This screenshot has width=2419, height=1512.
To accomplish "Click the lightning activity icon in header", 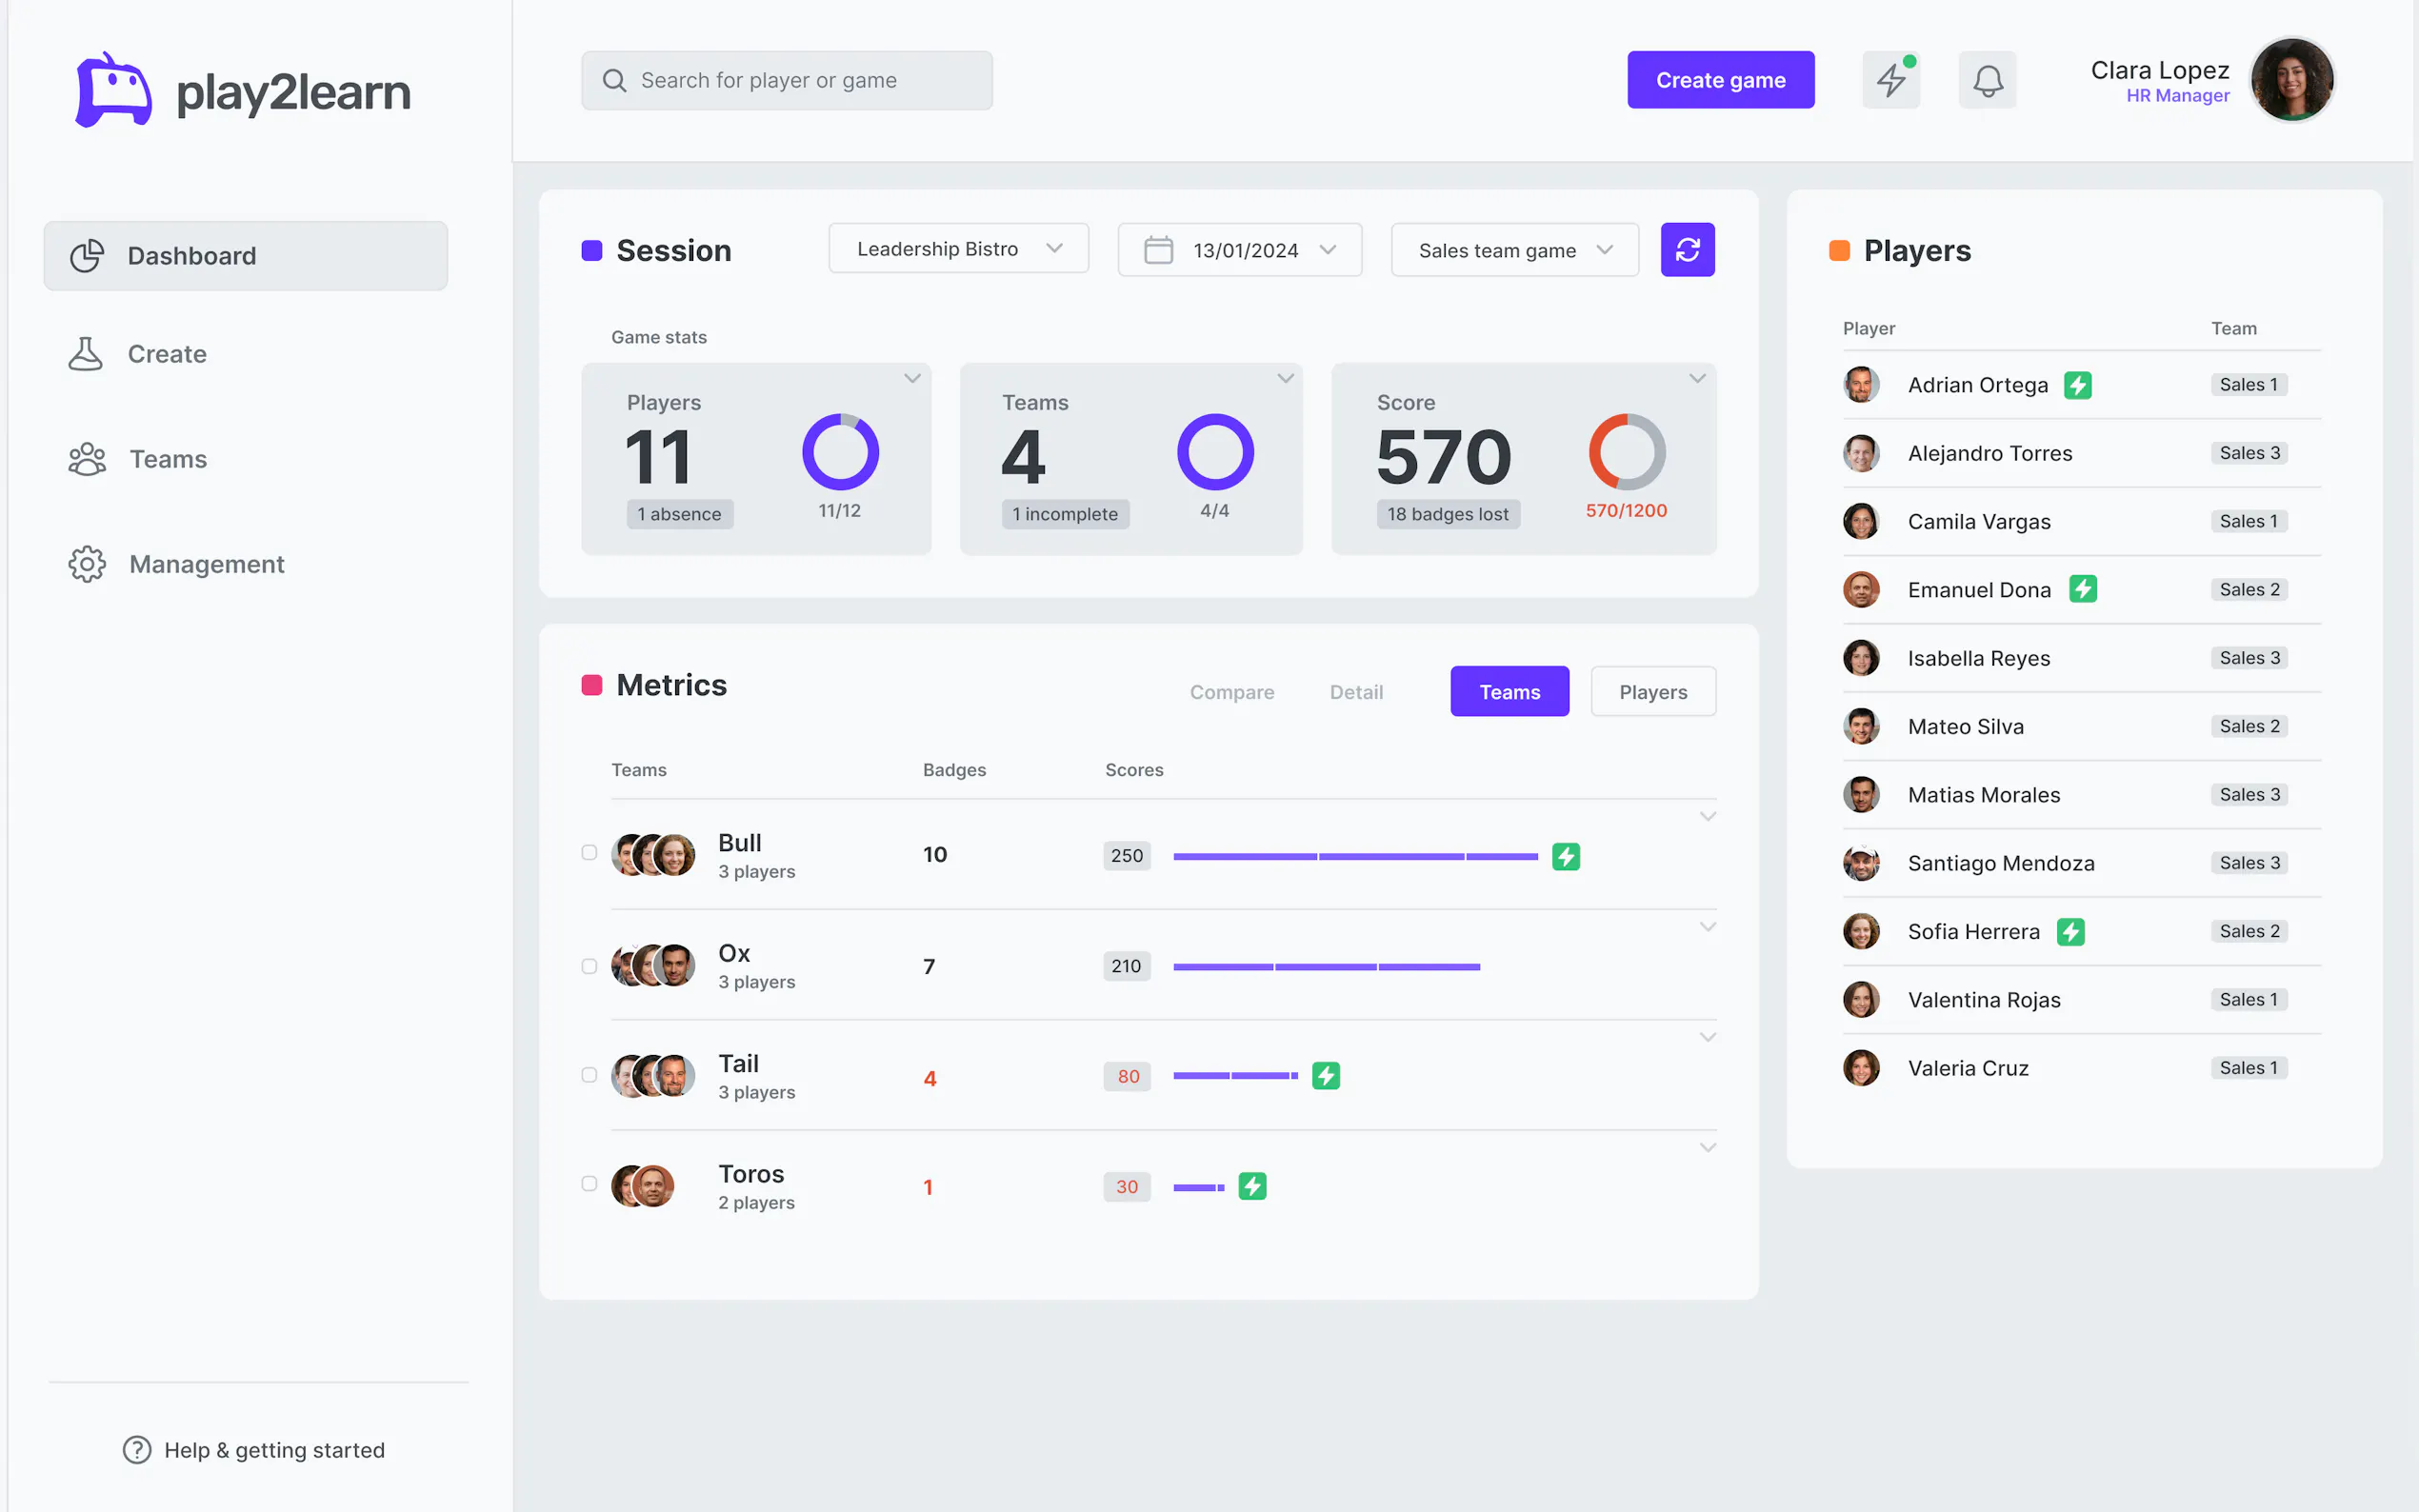I will coord(1890,81).
